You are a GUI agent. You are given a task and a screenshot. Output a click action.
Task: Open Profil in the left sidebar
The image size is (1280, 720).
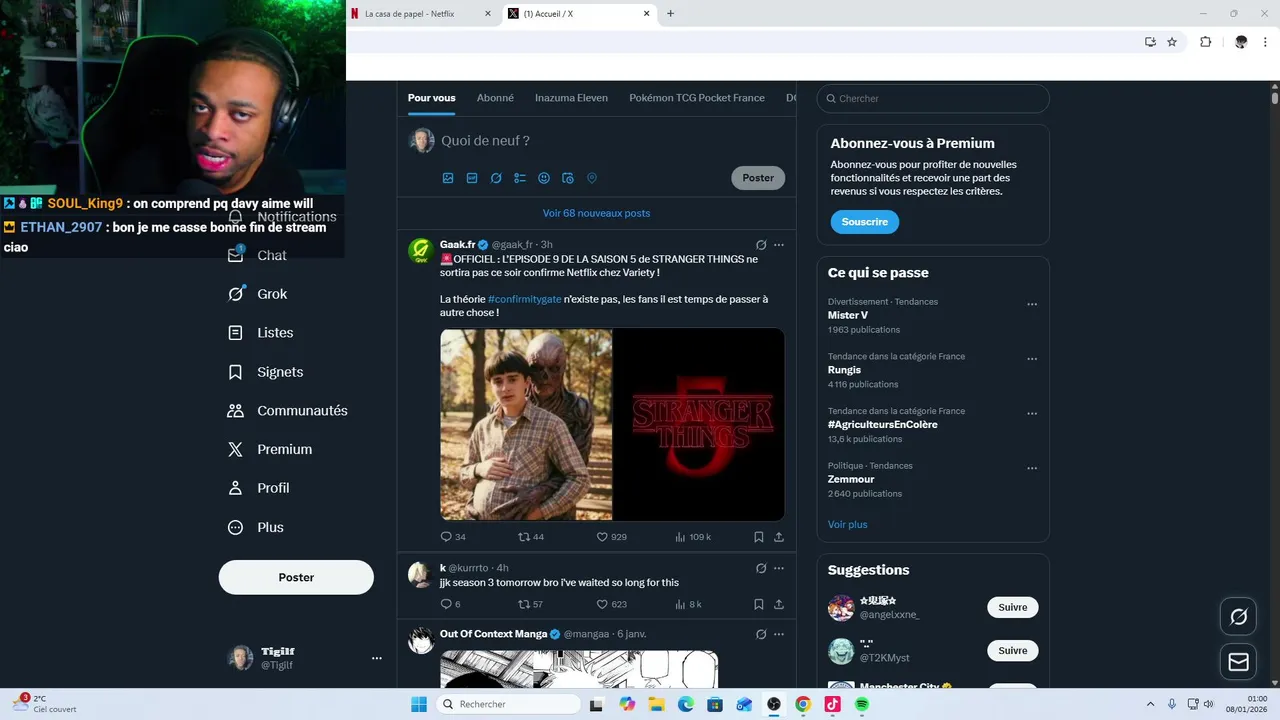pyautogui.click(x=259, y=488)
